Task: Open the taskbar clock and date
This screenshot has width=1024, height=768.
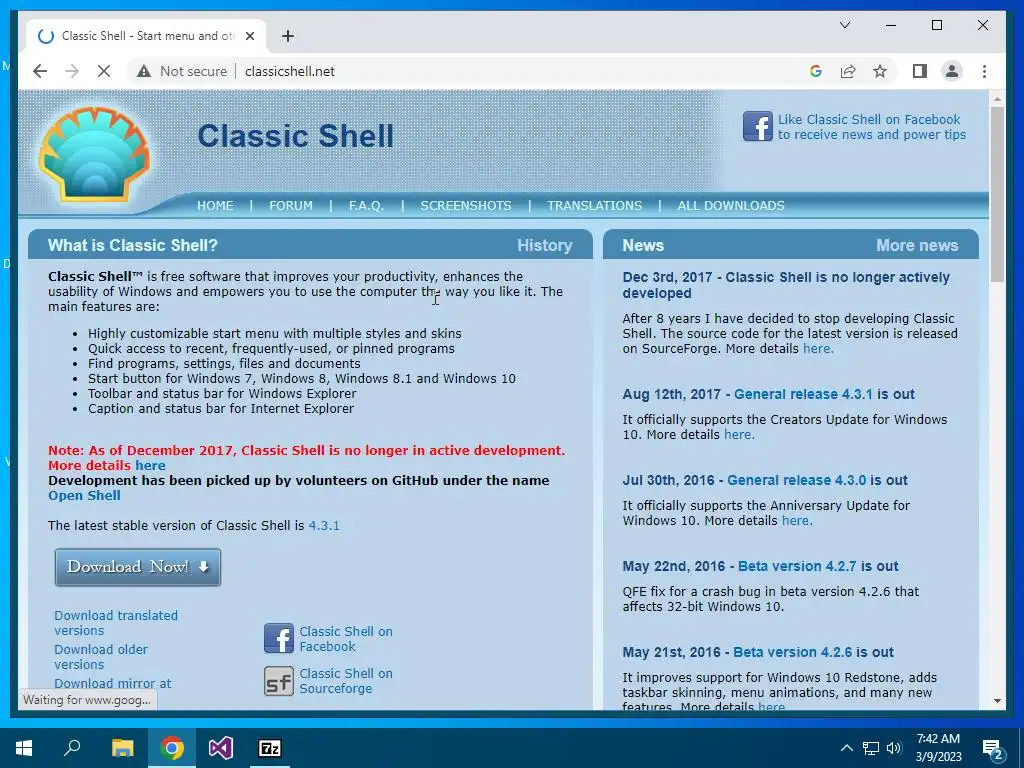Action: pos(938,748)
